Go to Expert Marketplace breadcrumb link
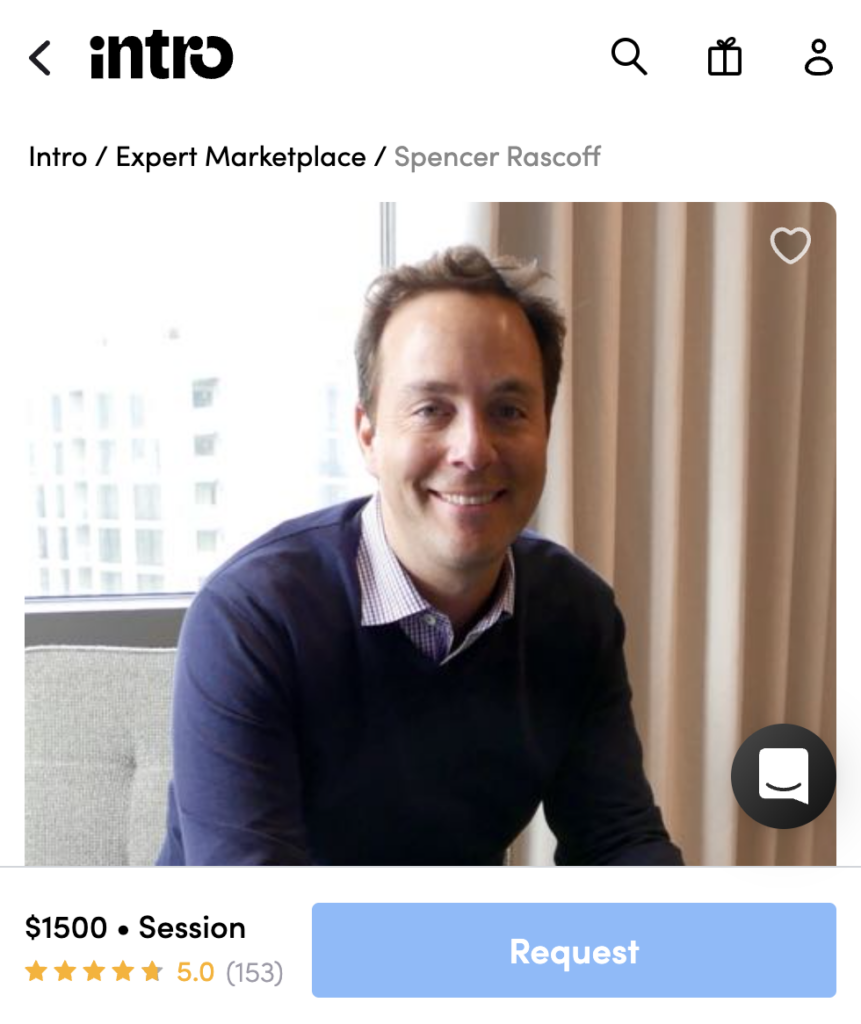 (x=240, y=157)
